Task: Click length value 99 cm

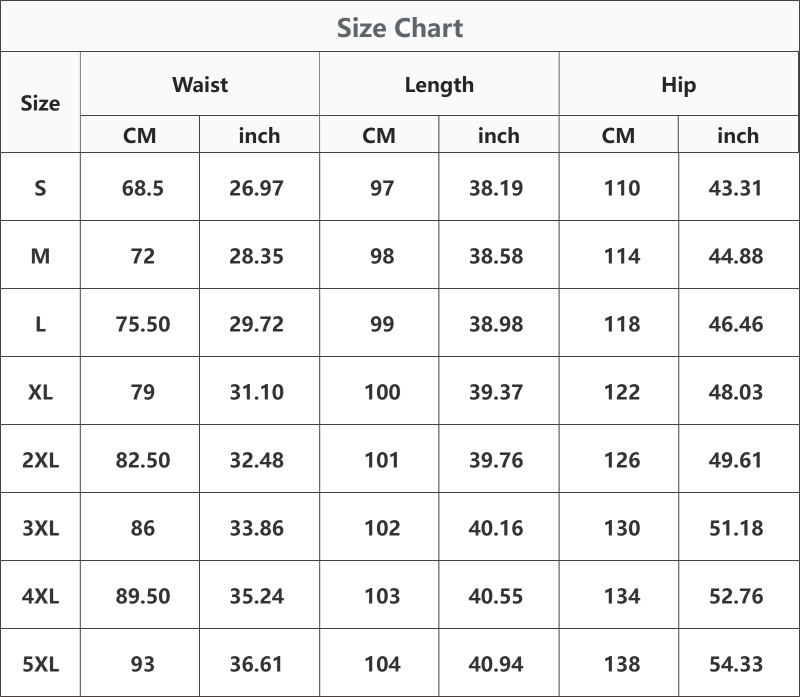Action: 382,324
